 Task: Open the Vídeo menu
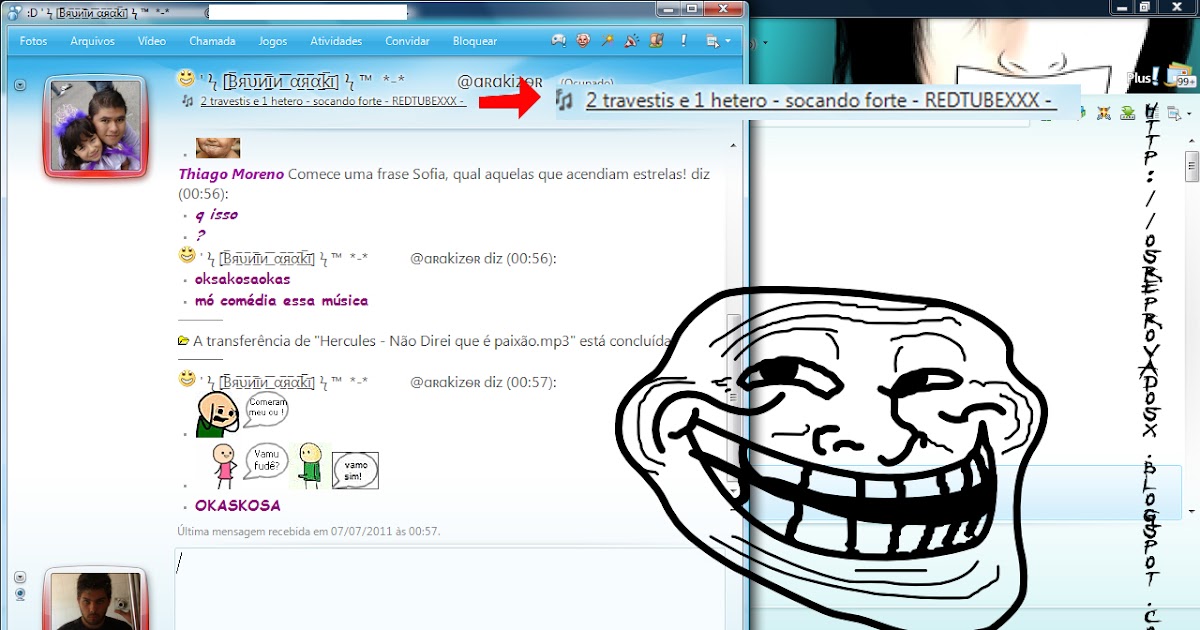pyautogui.click(x=152, y=41)
